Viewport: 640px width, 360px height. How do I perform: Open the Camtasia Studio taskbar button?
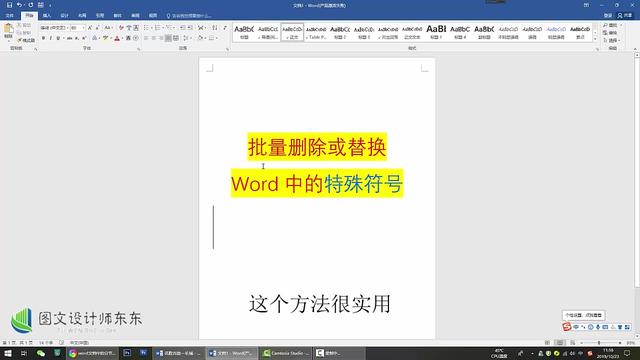point(286,353)
